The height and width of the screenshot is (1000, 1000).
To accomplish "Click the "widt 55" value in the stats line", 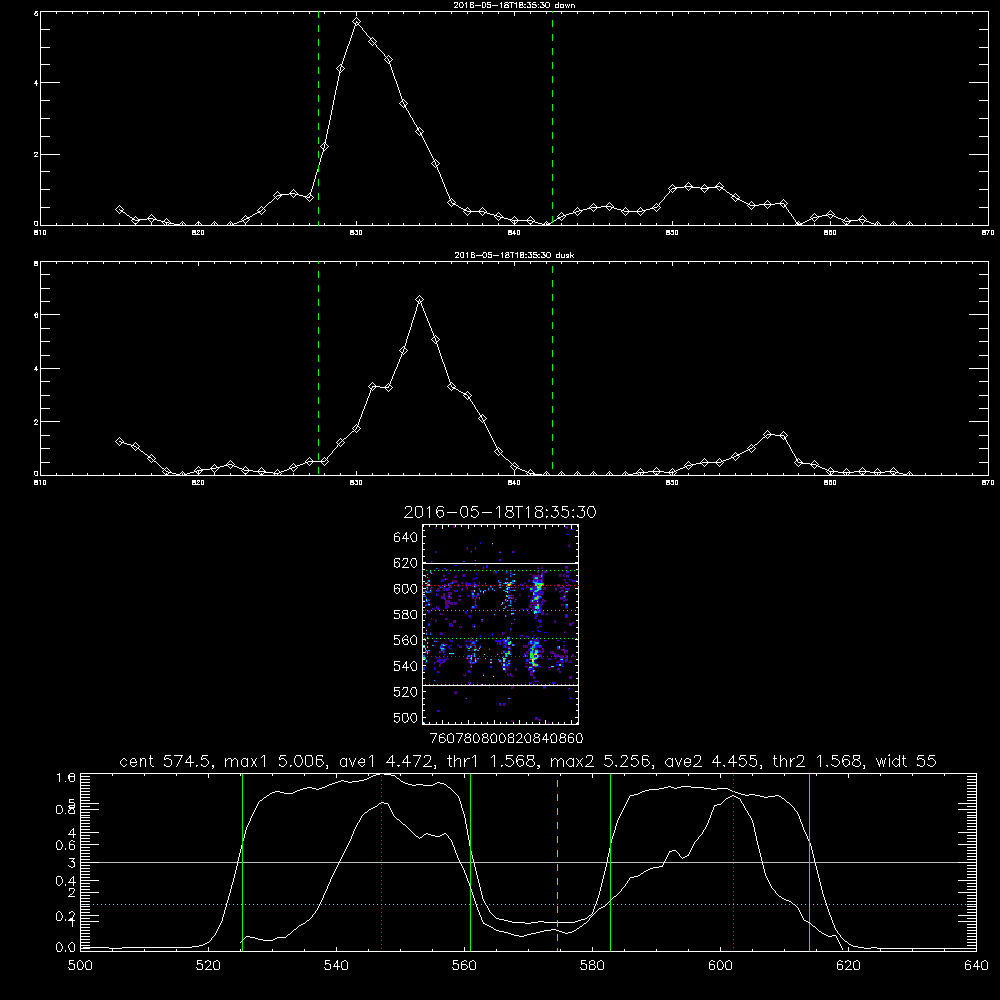I will point(906,761).
